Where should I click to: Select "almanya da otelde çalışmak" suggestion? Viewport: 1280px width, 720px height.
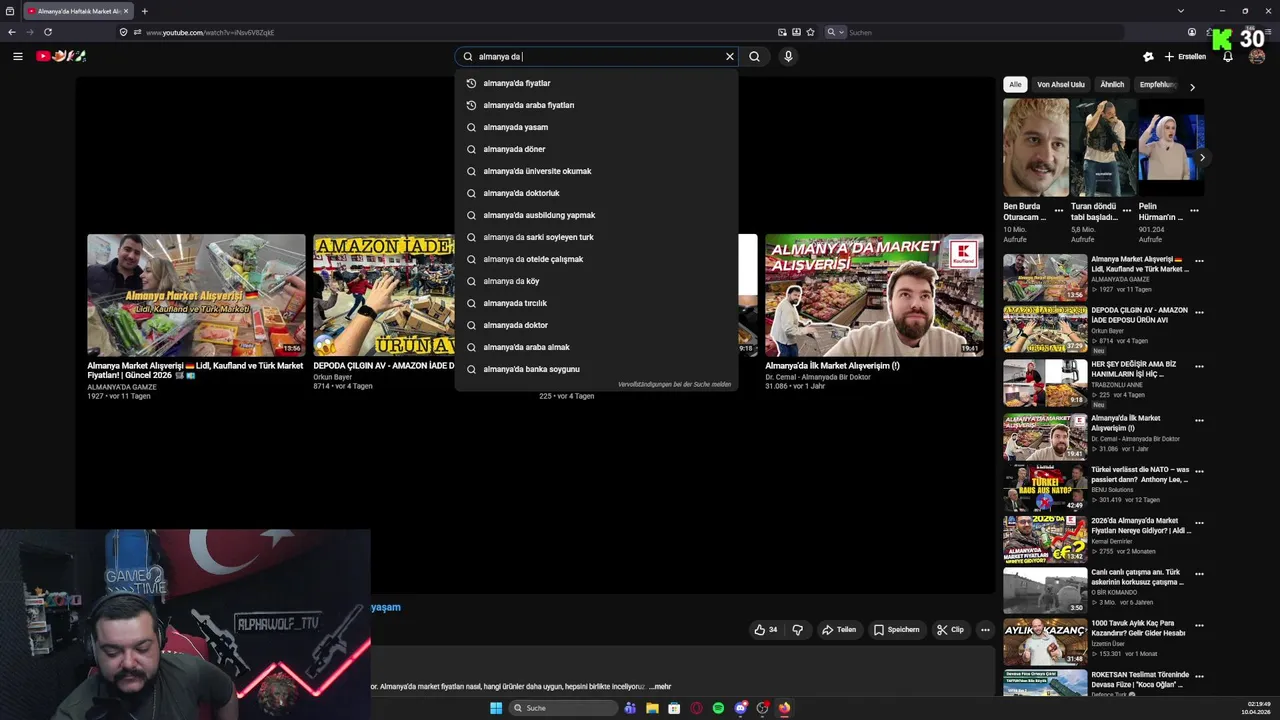(x=597, y=259)
